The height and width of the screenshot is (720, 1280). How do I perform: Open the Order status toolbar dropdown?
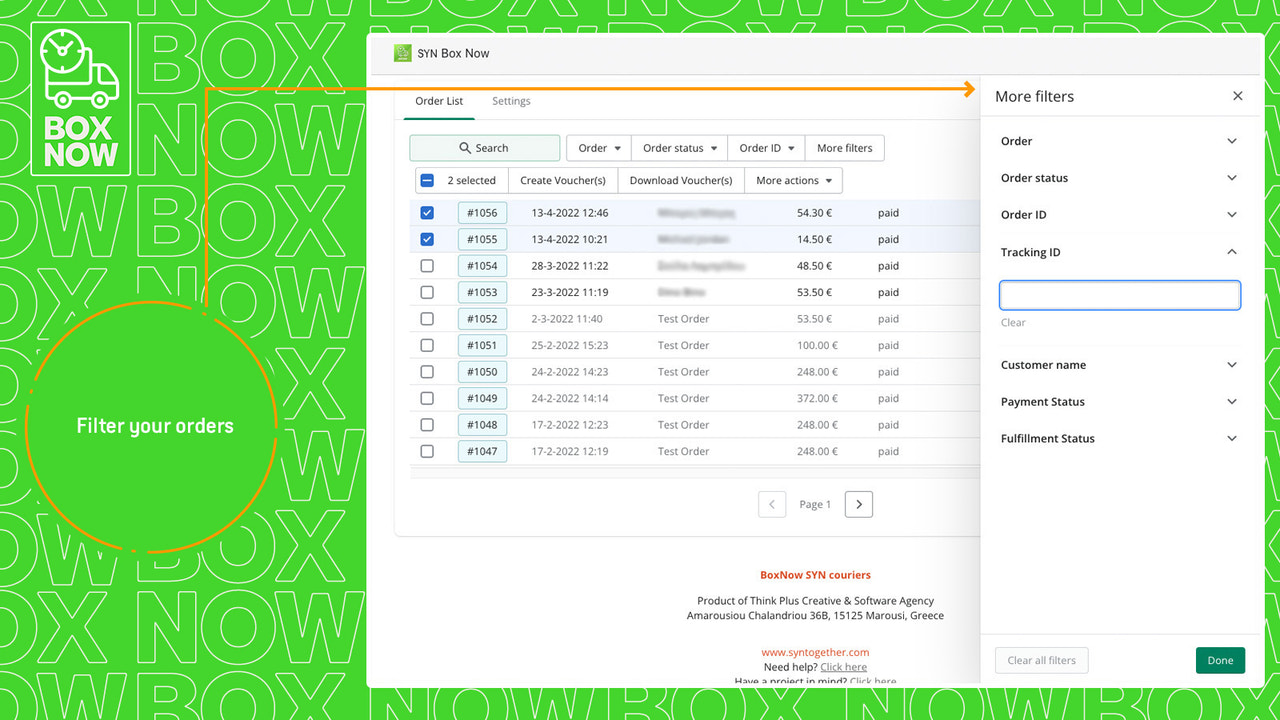coord(680,148)
